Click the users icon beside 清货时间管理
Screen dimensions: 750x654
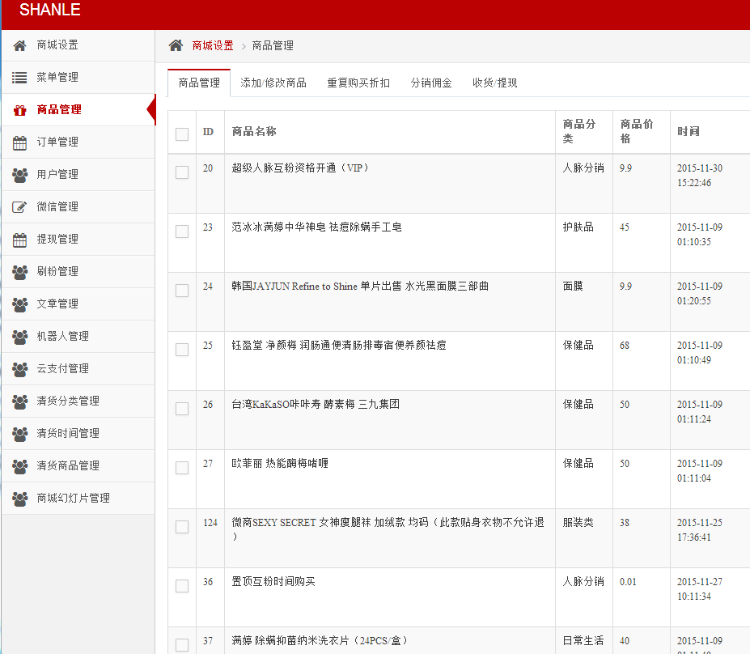(x=20, y=434)
